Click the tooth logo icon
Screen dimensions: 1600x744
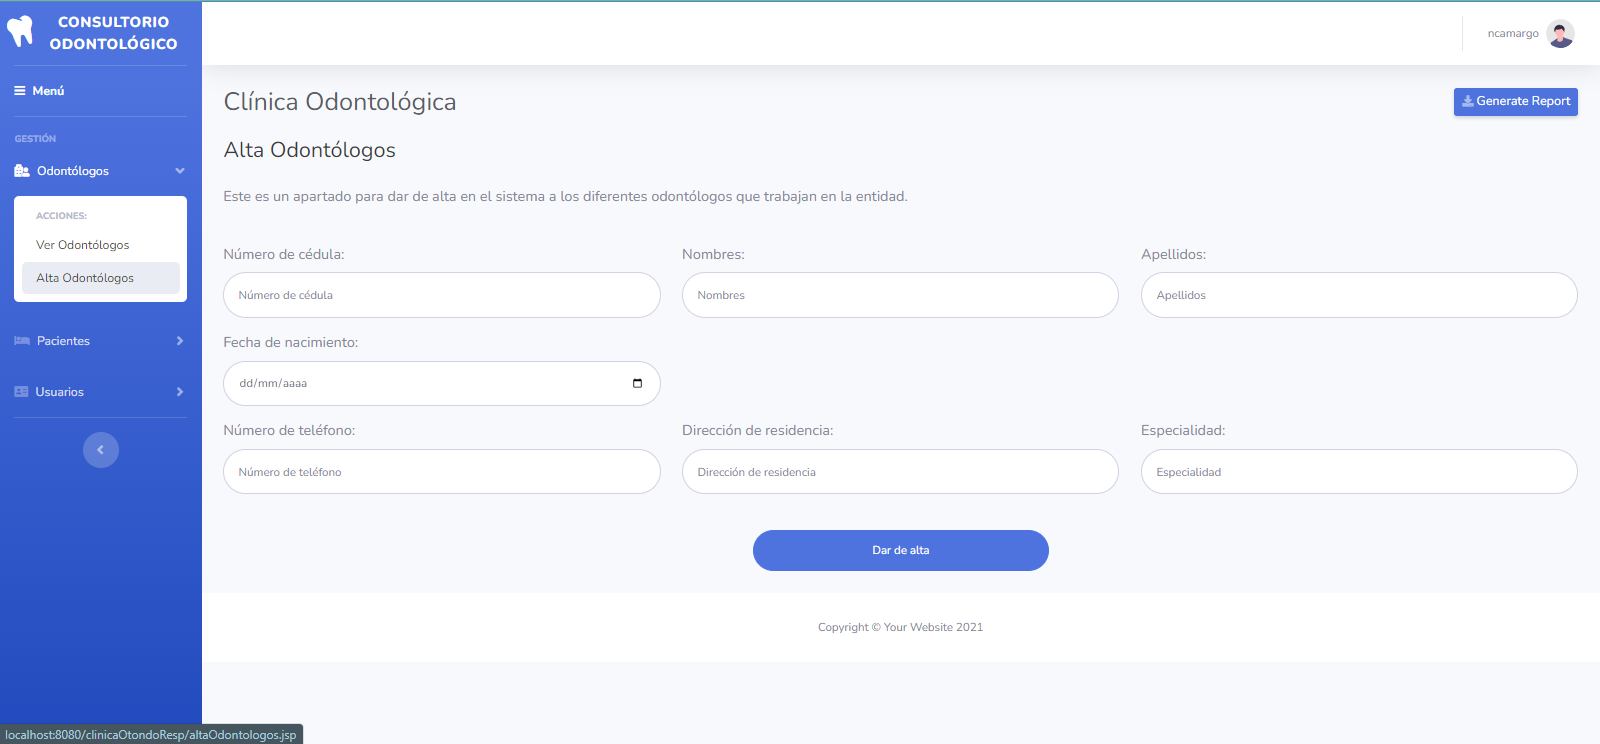20,32
